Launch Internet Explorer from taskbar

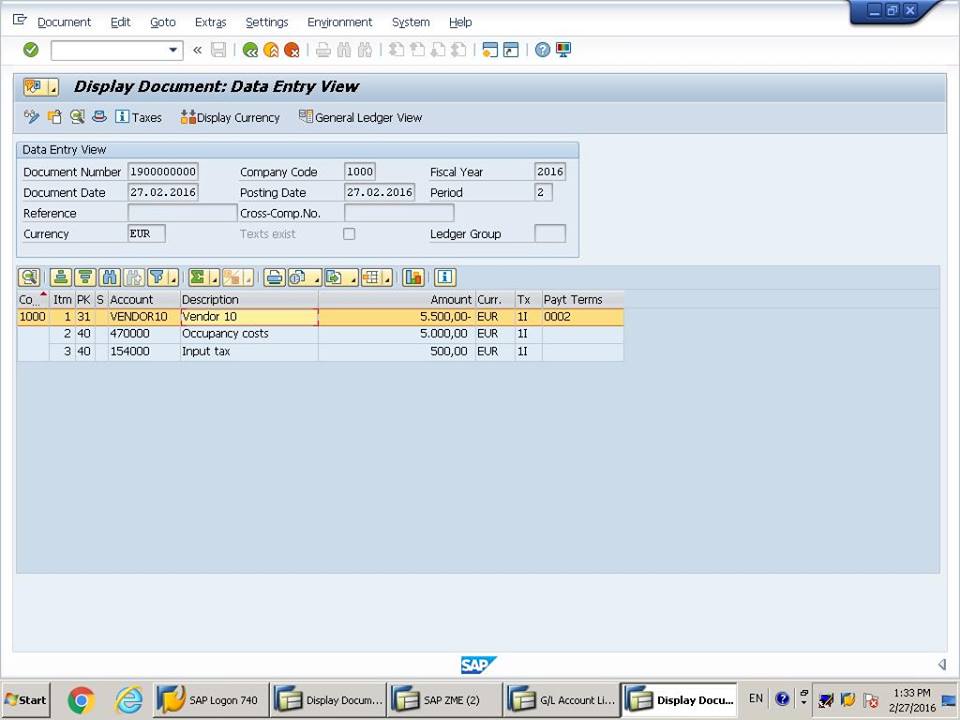coord(129,700)
